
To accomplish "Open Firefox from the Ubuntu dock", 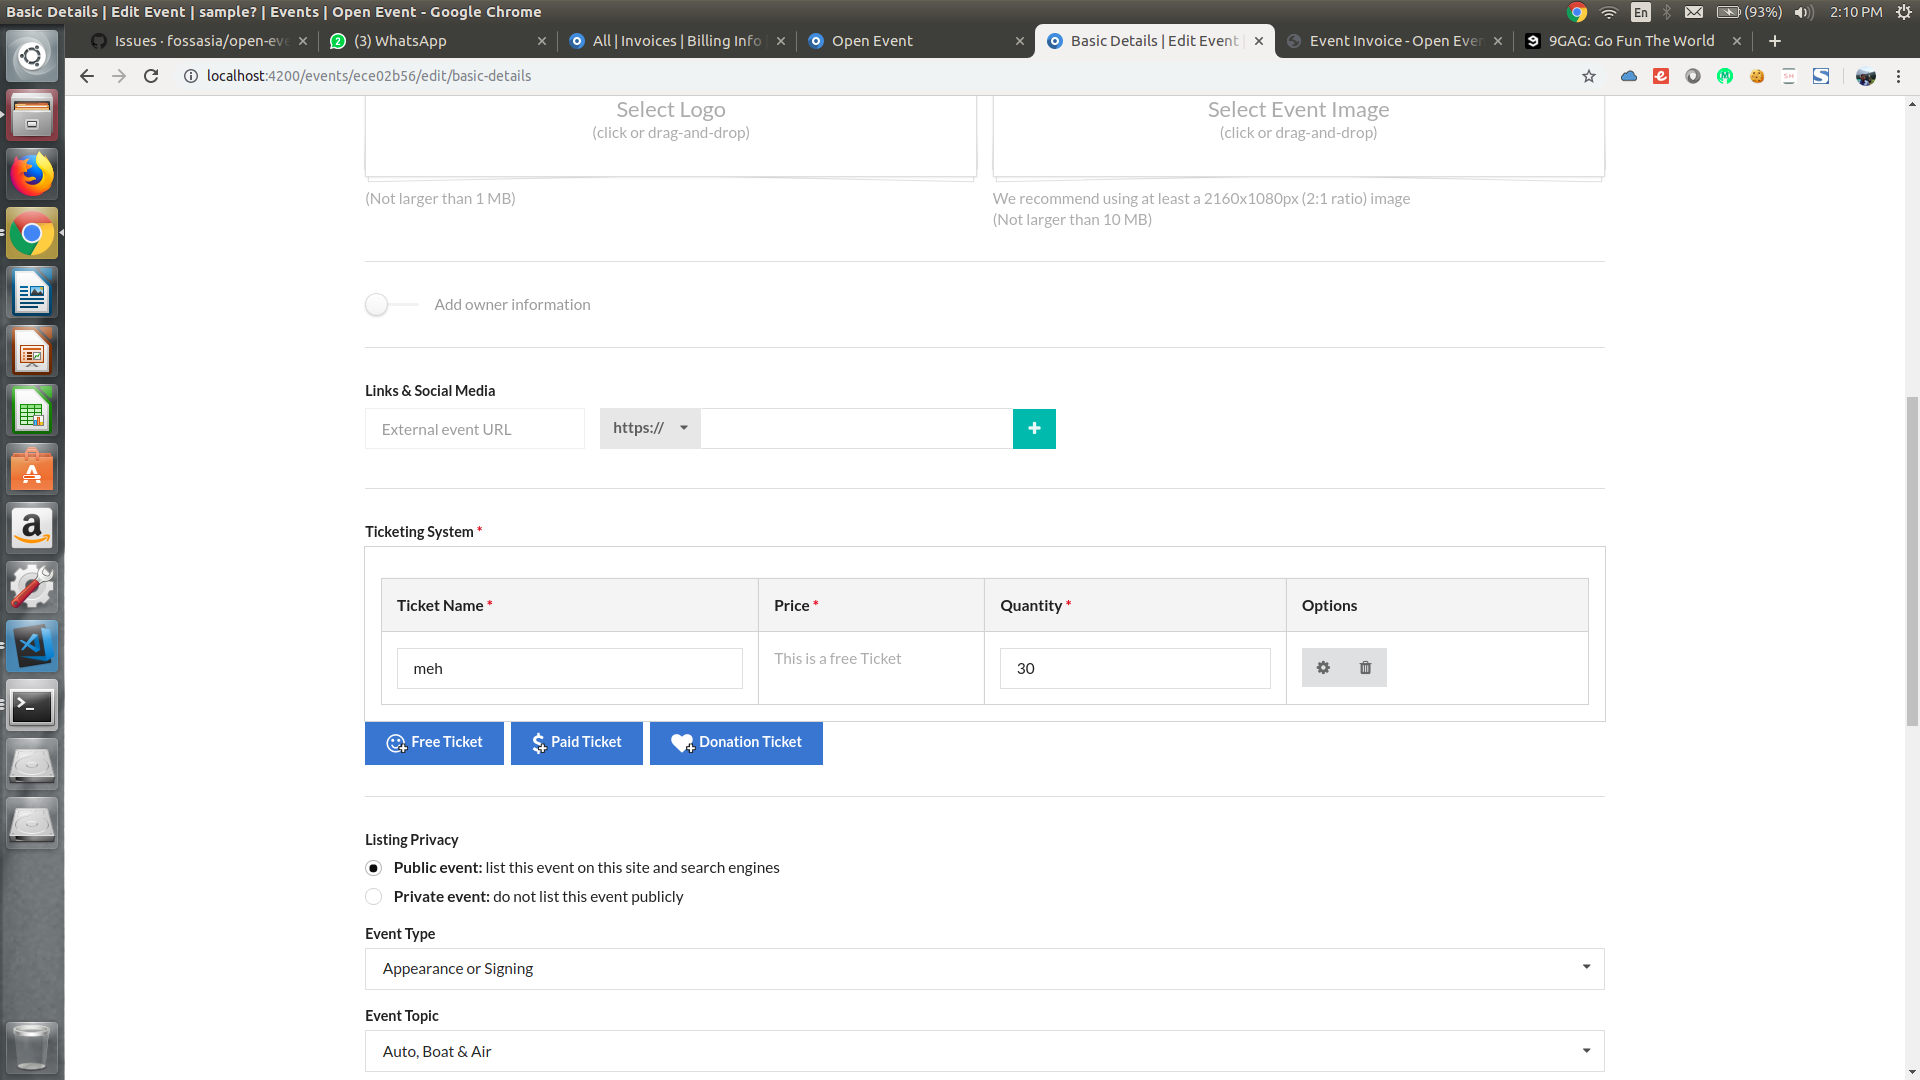I will tap(32, 175).
